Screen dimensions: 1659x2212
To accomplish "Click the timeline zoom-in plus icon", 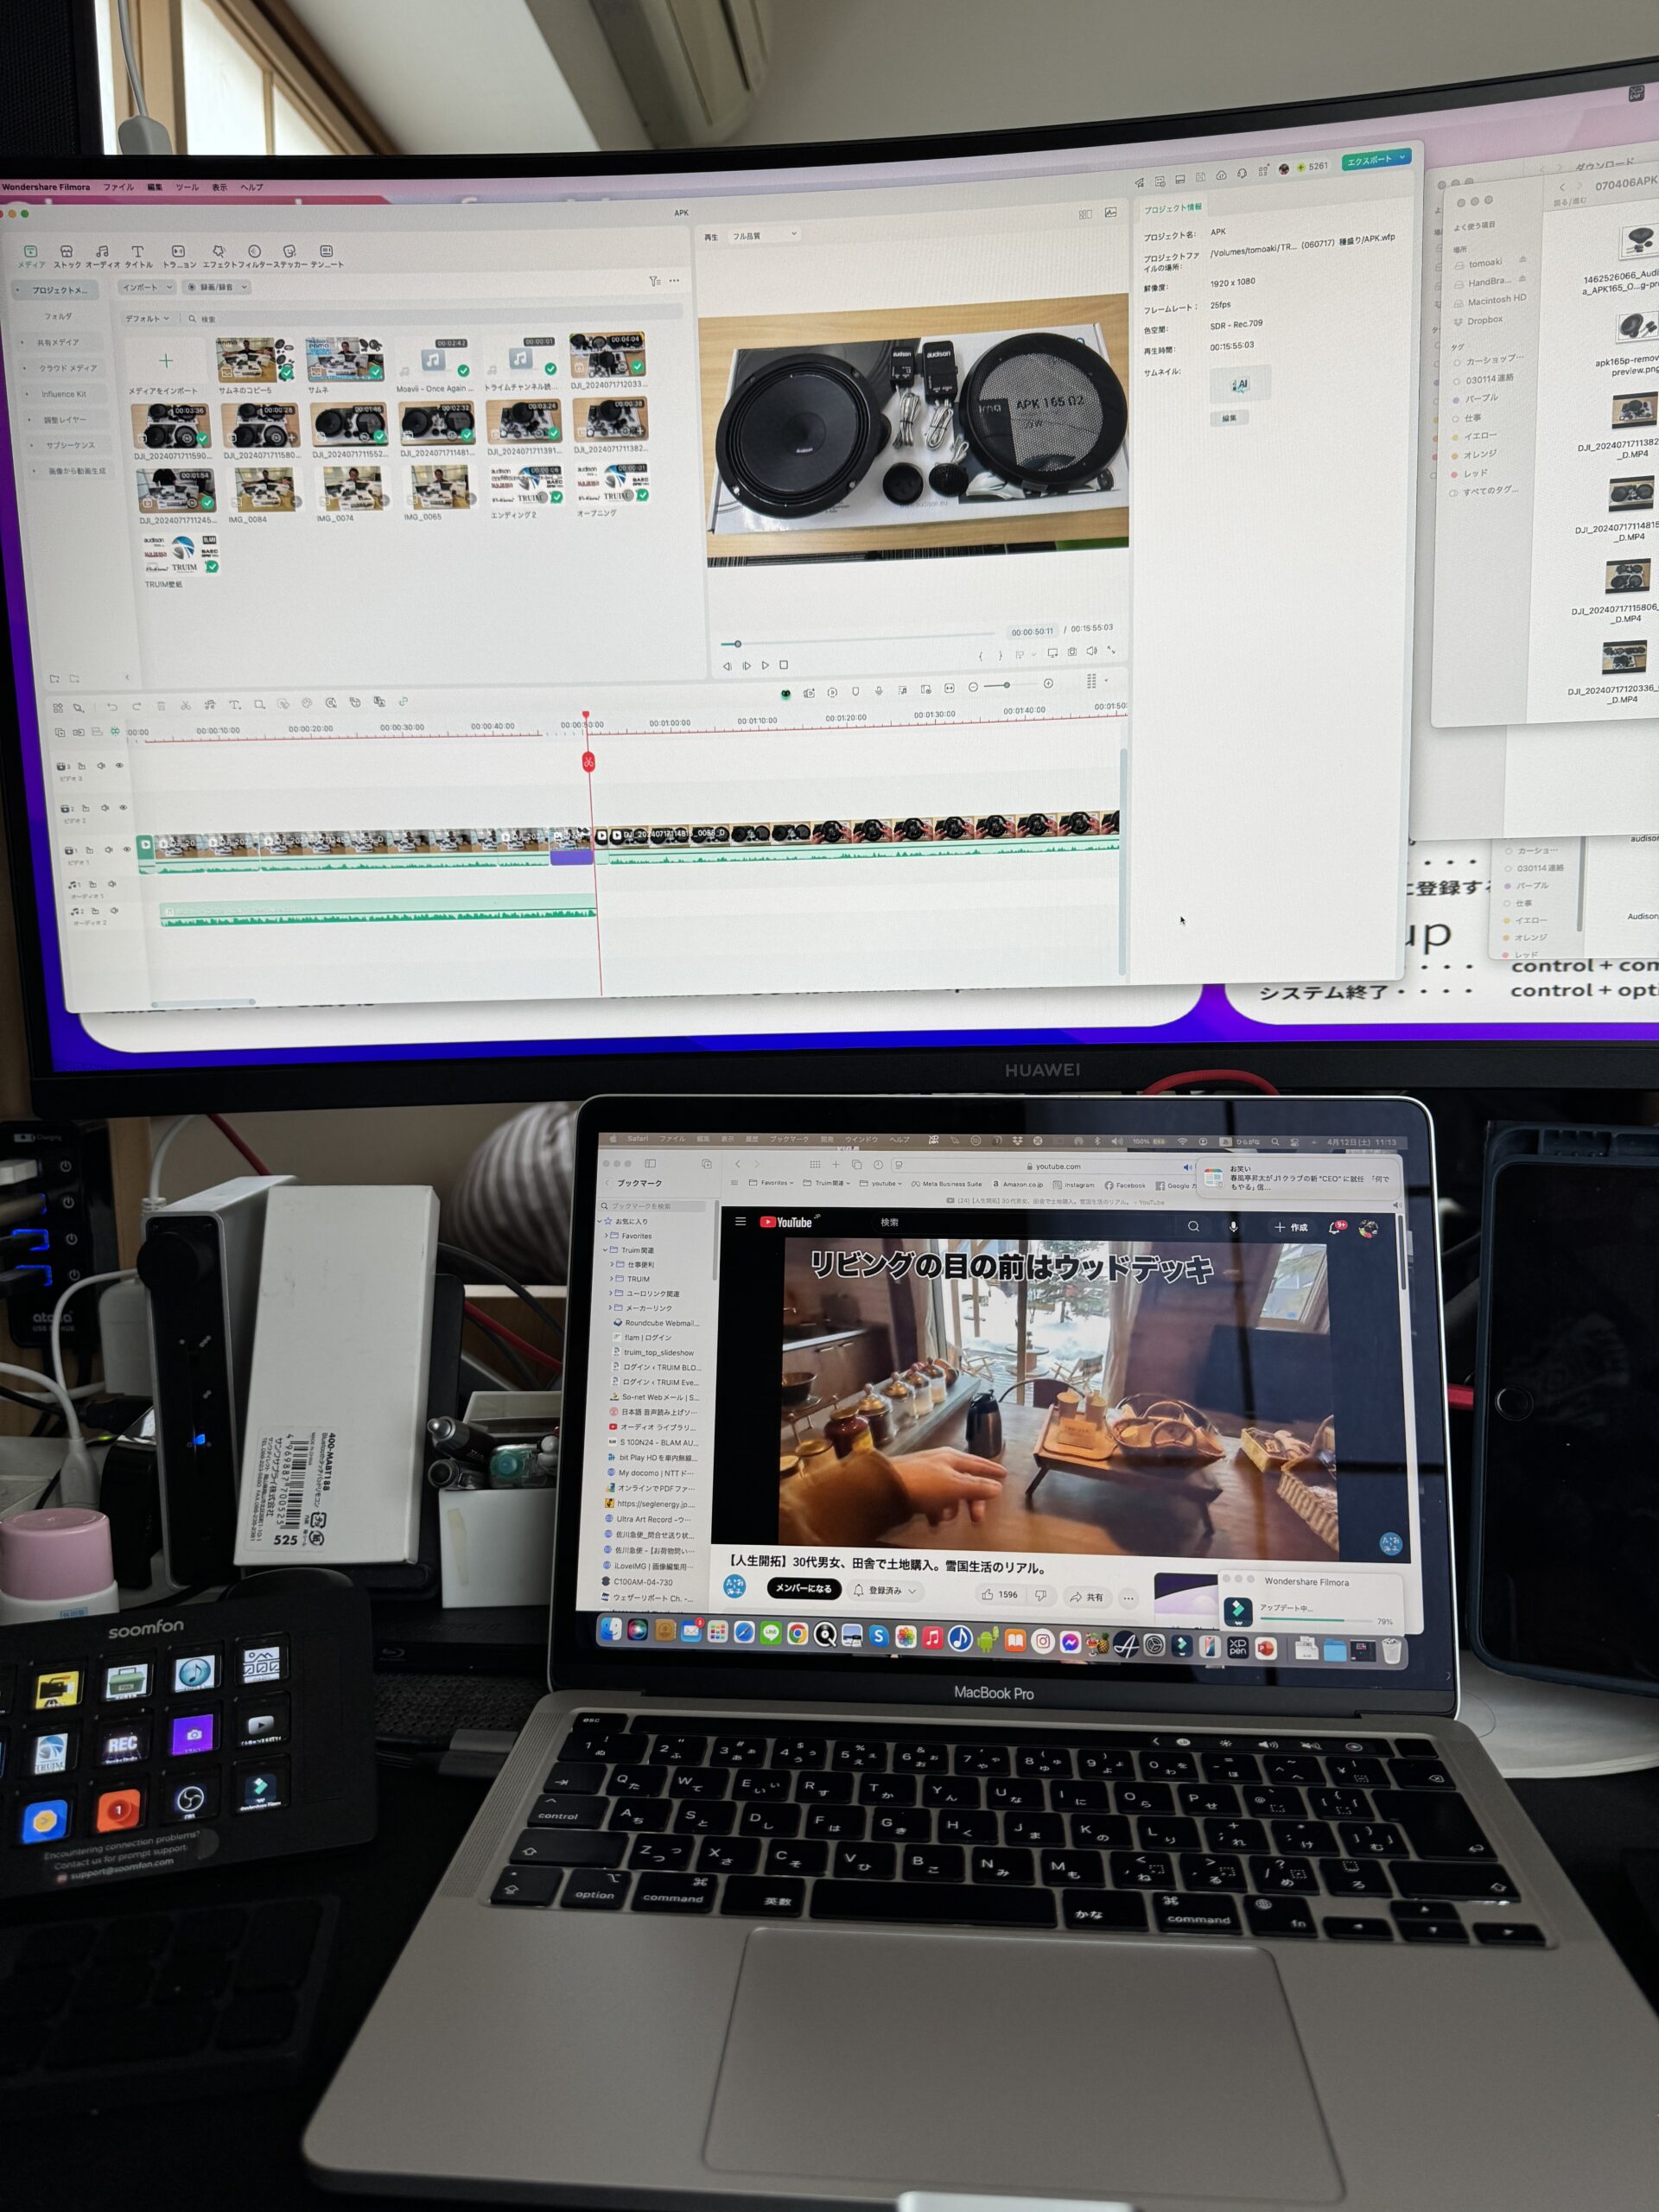I will (x=1048, y=684).
